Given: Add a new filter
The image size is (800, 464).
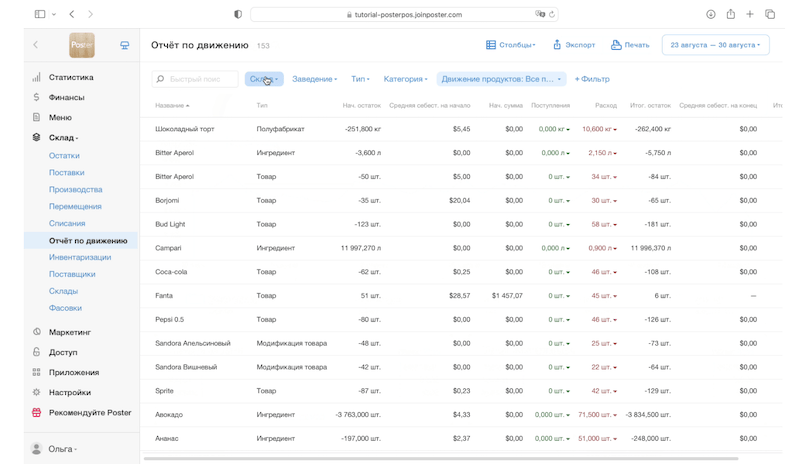Looking at the screenshot, I should point(592,79).
